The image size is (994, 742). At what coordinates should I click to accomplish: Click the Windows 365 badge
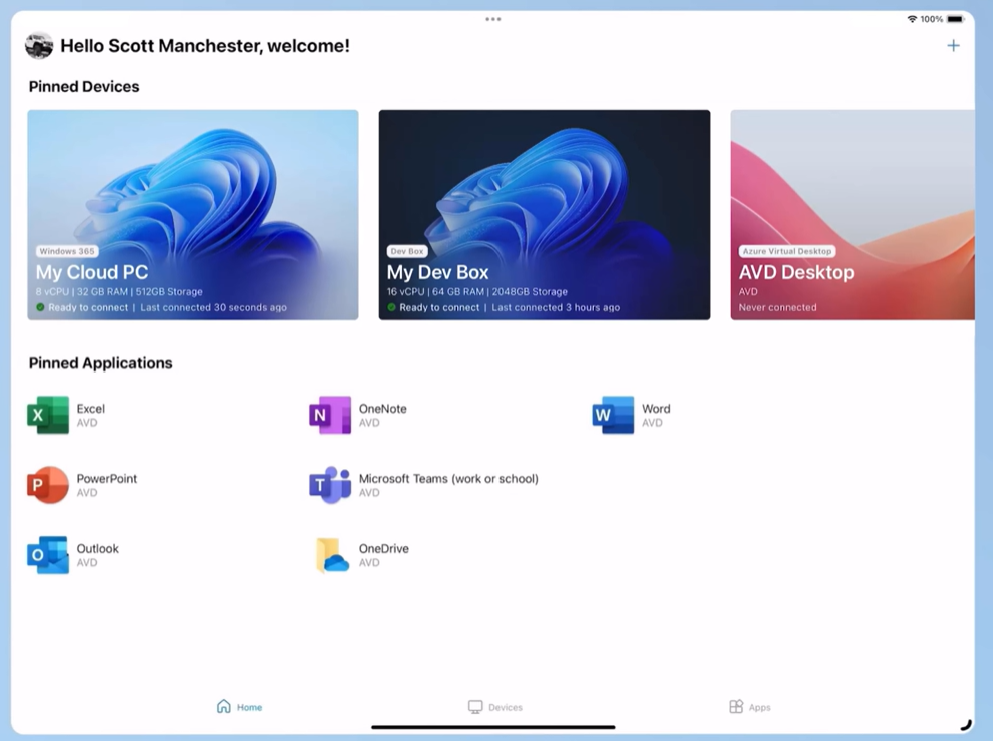[67, 251]
